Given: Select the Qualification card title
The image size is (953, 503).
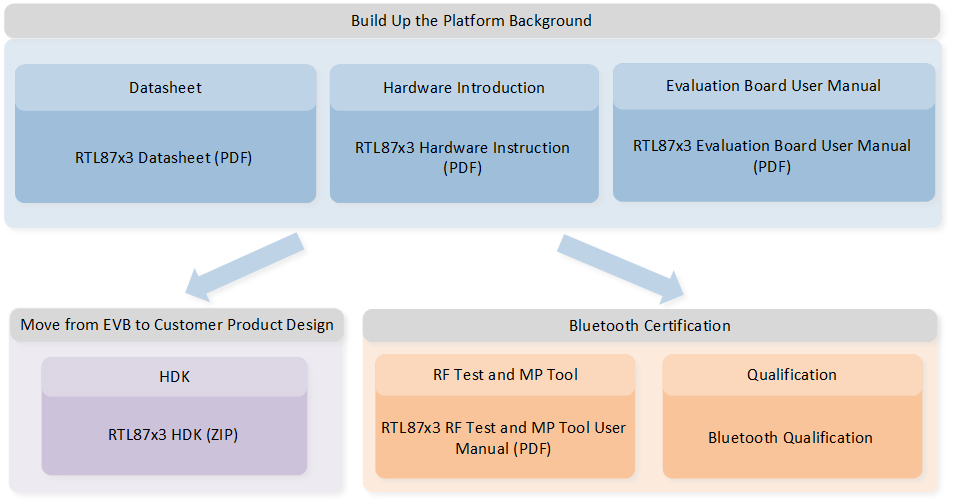Looking at the screenshot, I should tap(792, 375).
